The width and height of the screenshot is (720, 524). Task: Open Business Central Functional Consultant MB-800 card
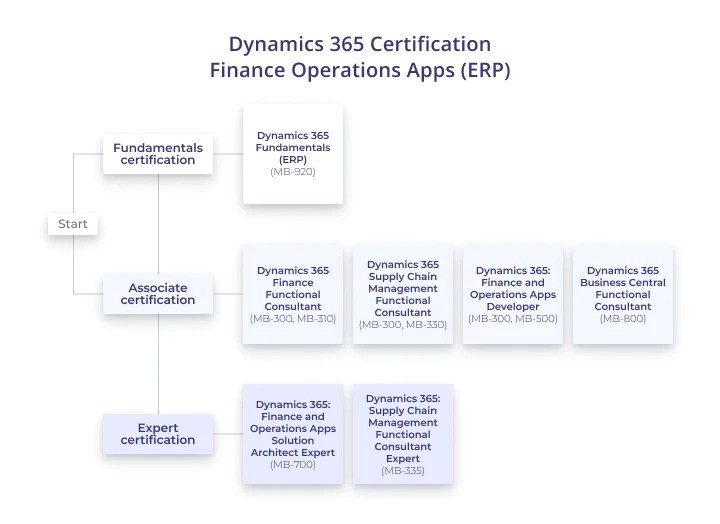(623, 294)
